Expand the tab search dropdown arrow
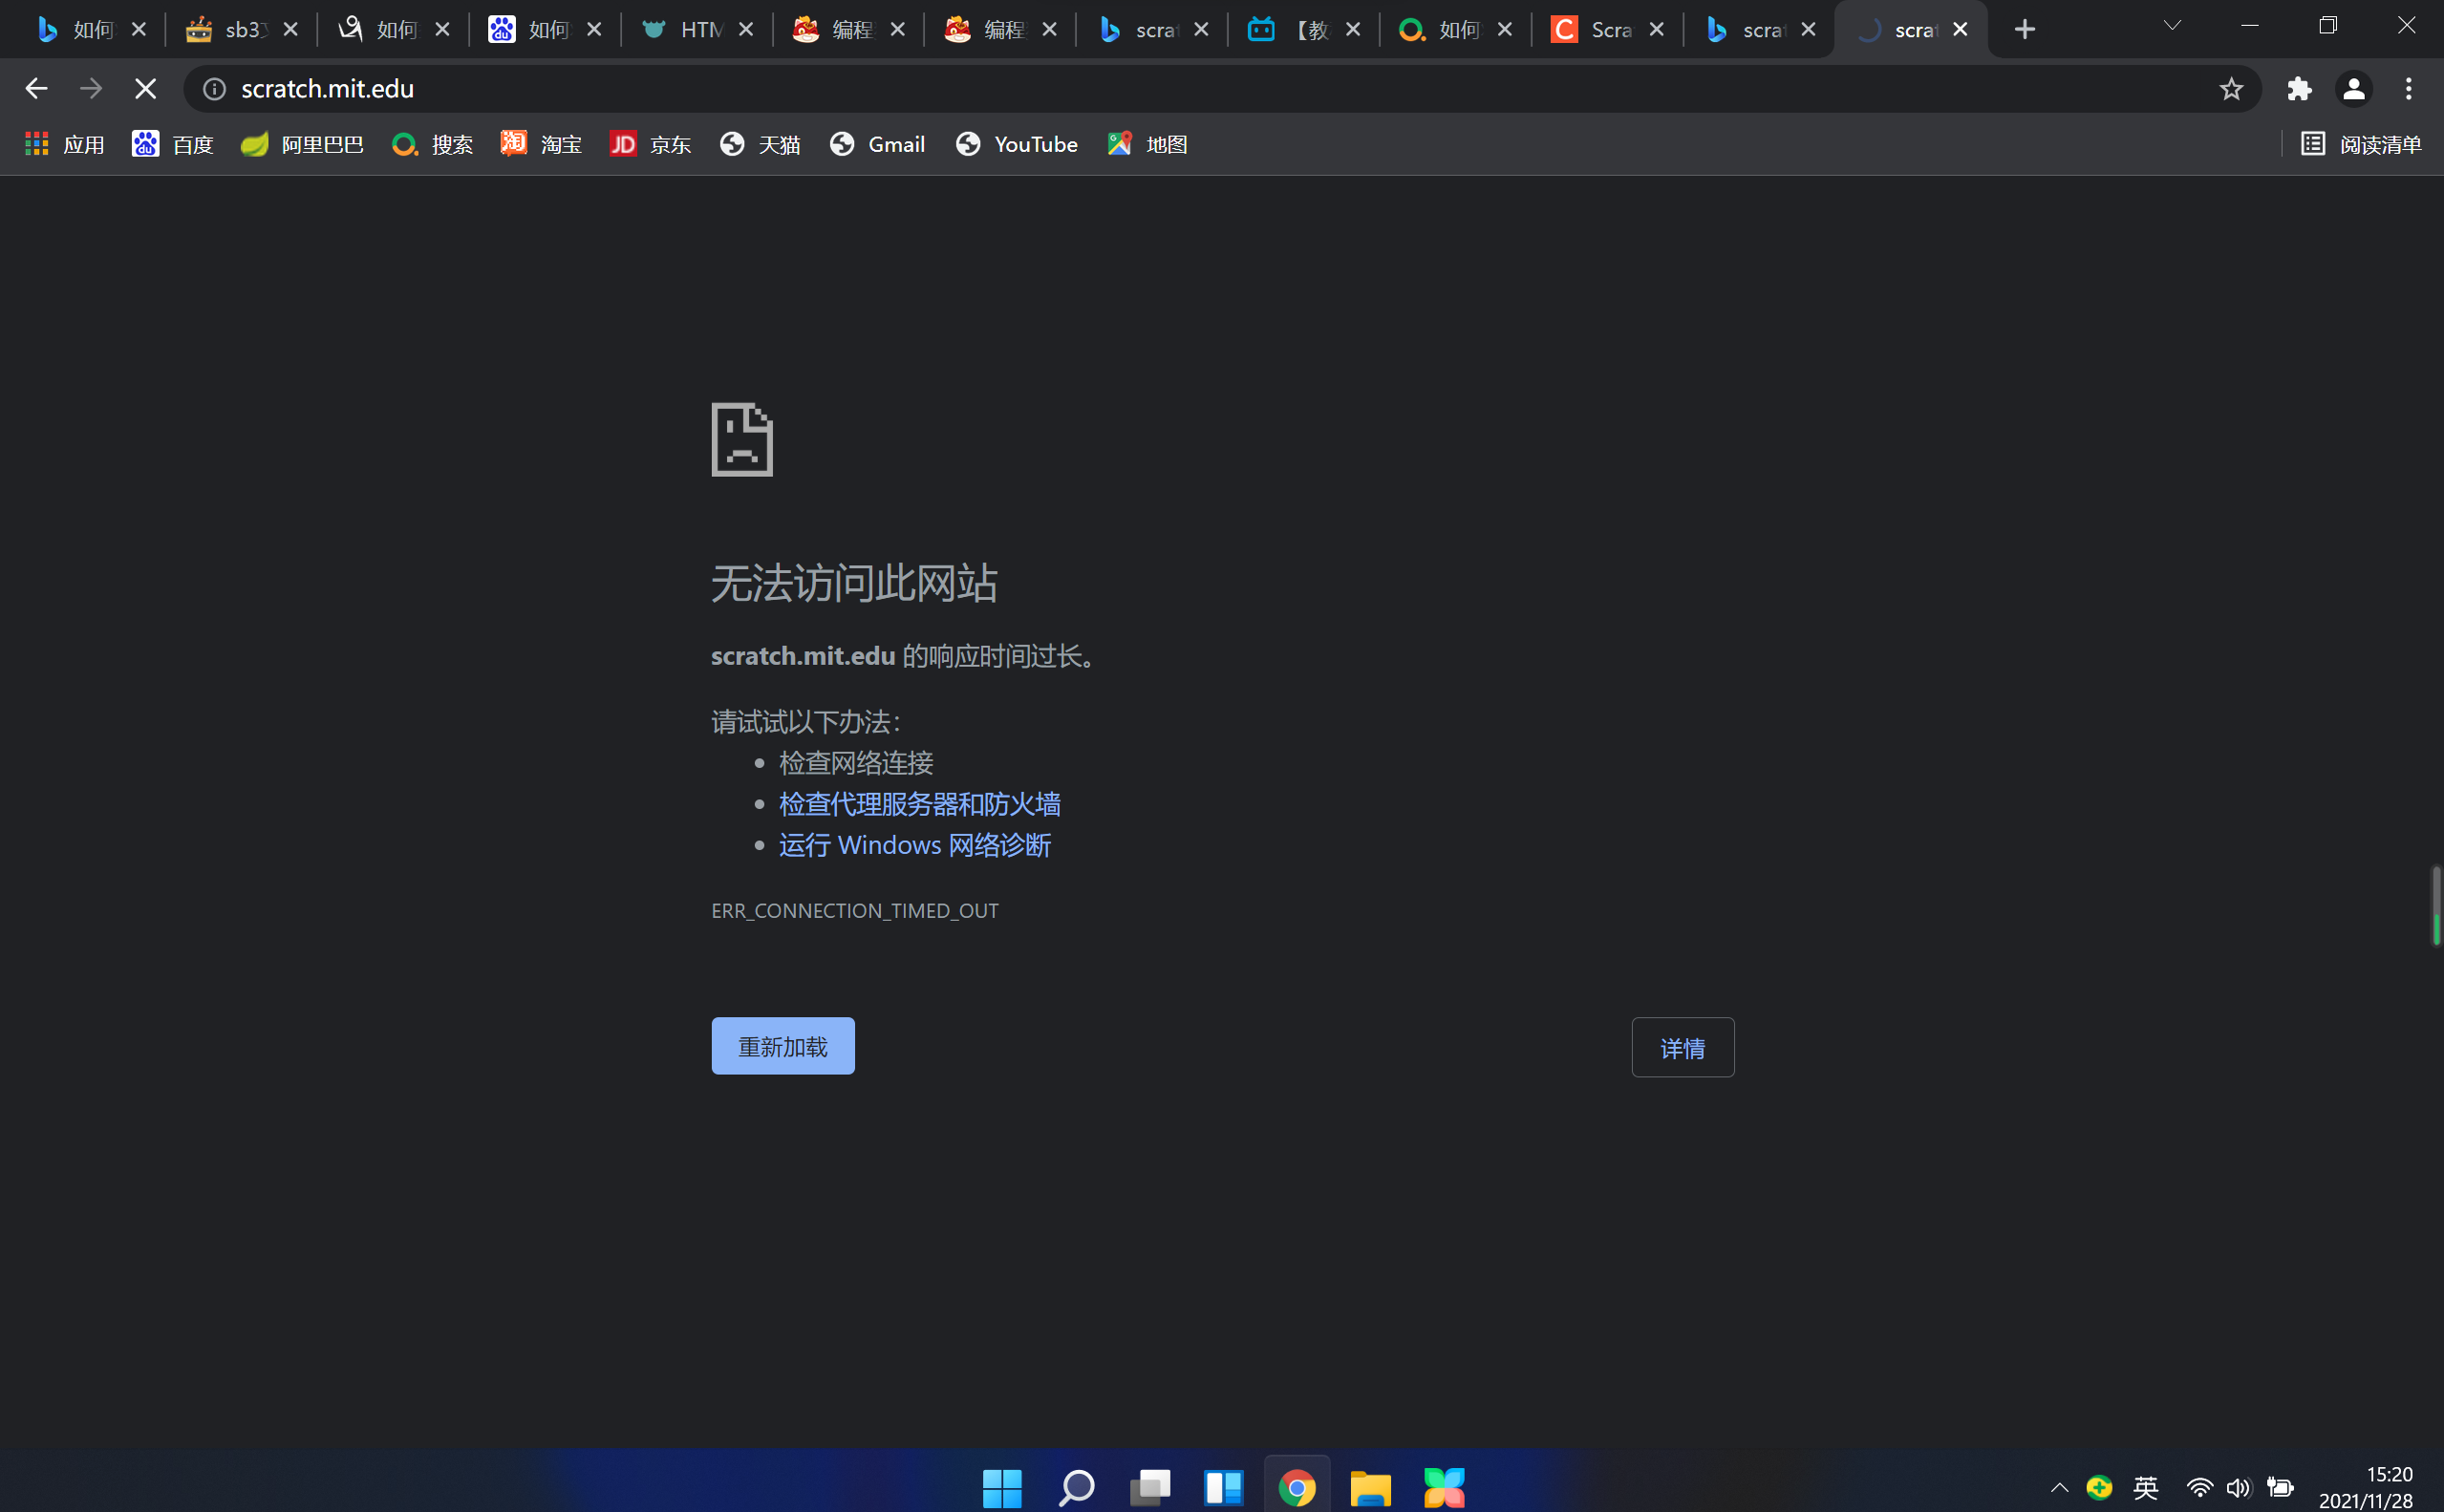 (2172, 26)
